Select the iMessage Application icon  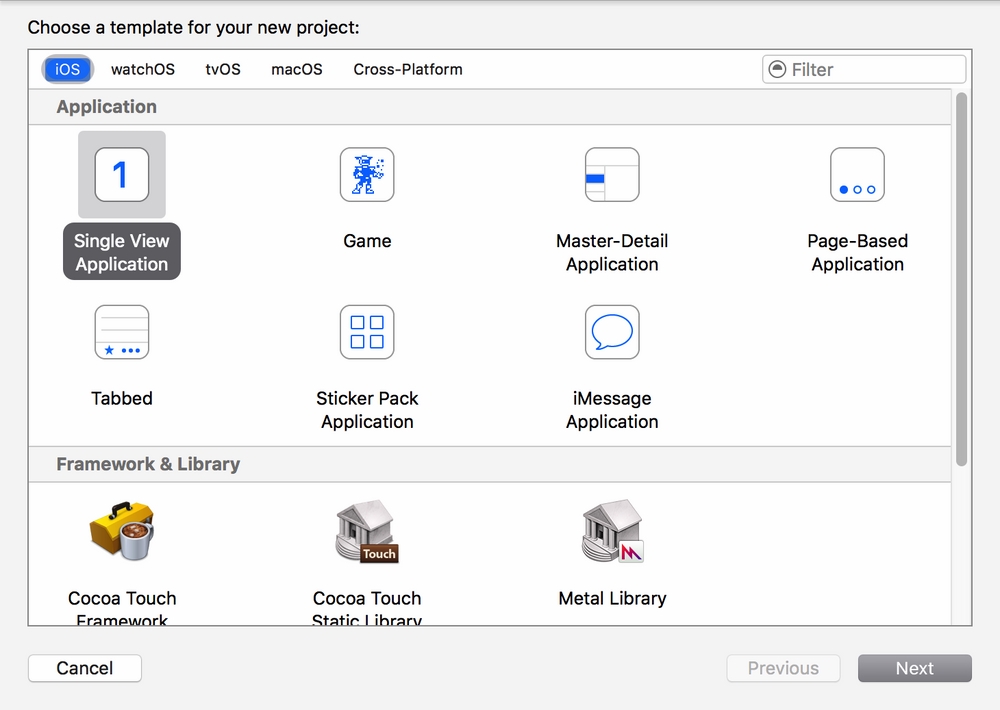pos(612,332)
